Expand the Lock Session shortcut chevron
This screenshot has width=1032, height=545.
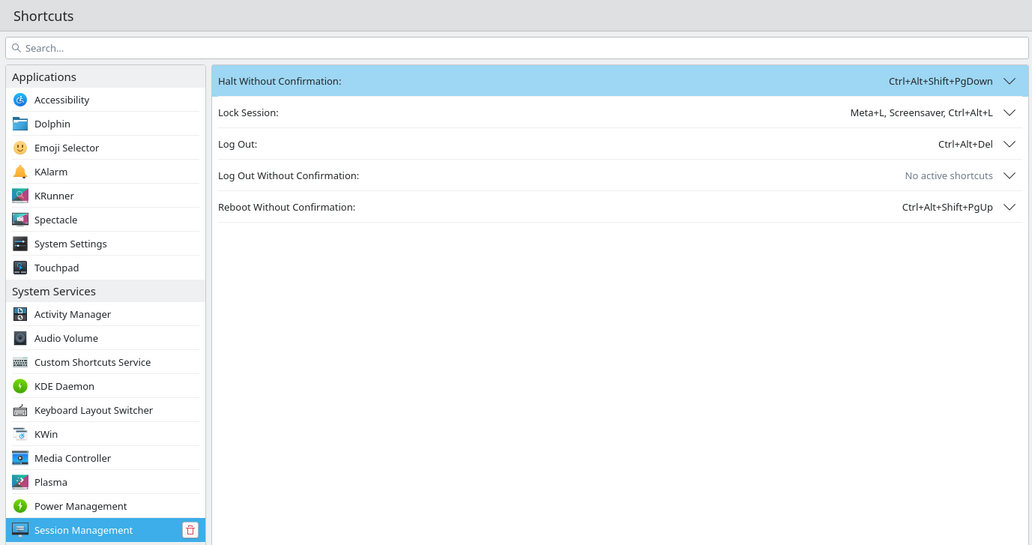(1010, 113)
